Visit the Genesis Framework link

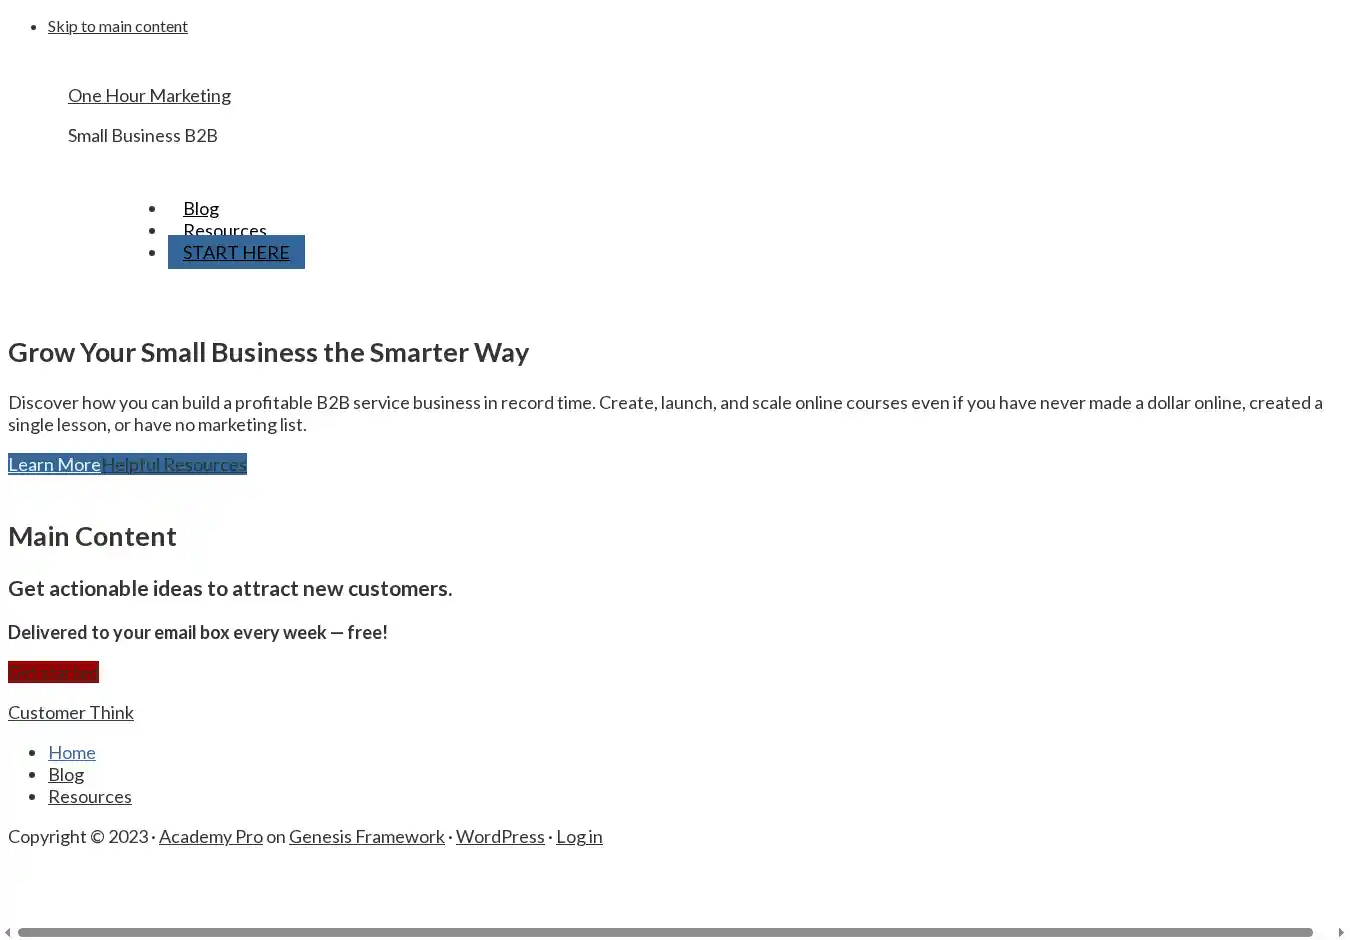coord(366,836)
